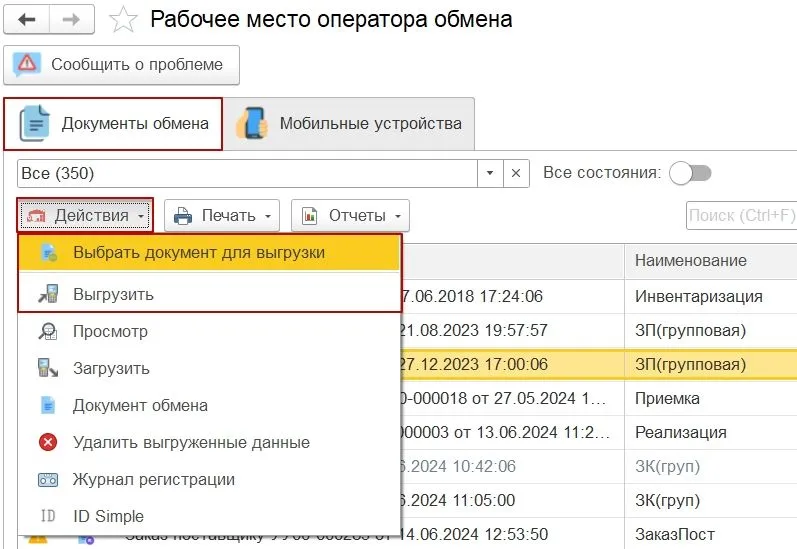Open the Отчеты dropdown menu

[350, 215]
